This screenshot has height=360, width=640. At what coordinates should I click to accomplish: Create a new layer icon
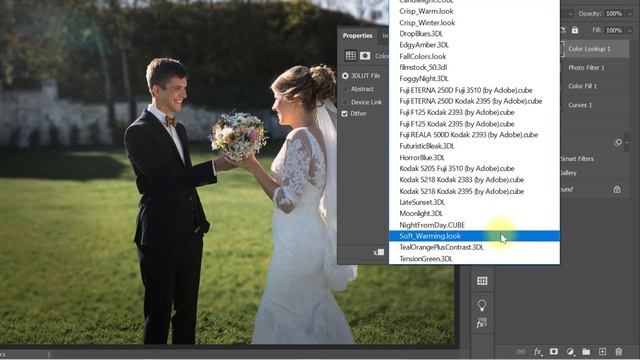(x=602, y=351)
